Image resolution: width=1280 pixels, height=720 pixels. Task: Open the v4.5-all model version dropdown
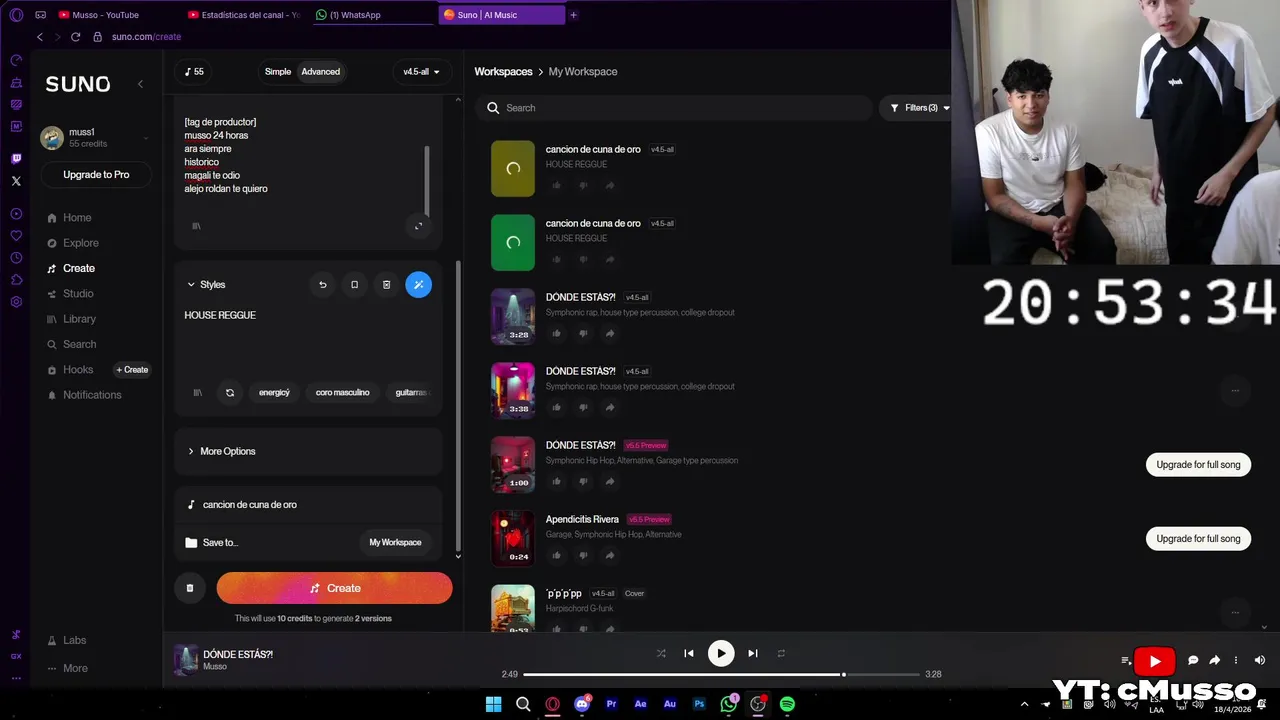421,72
